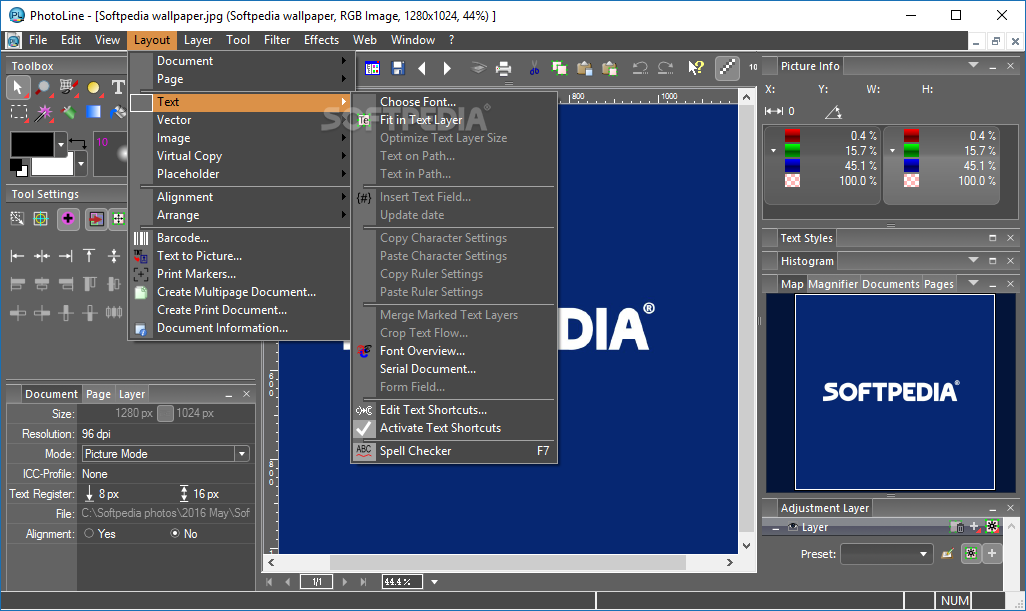The width and height of the screenshot is (1026, 611).
Task: Click the Softpedia thumbnail in Map panel
Action: 894,391
